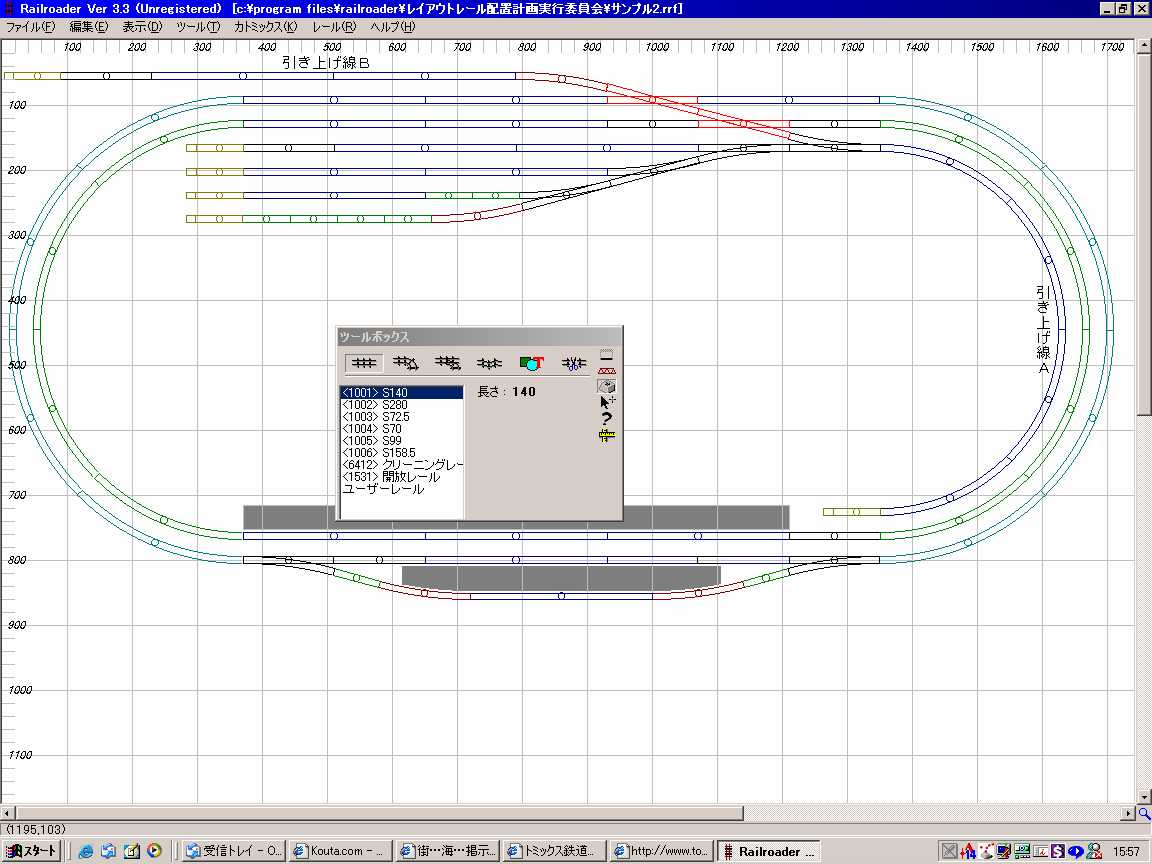Click the arrow pointer select tool
1152x864 pixels.
606,402
